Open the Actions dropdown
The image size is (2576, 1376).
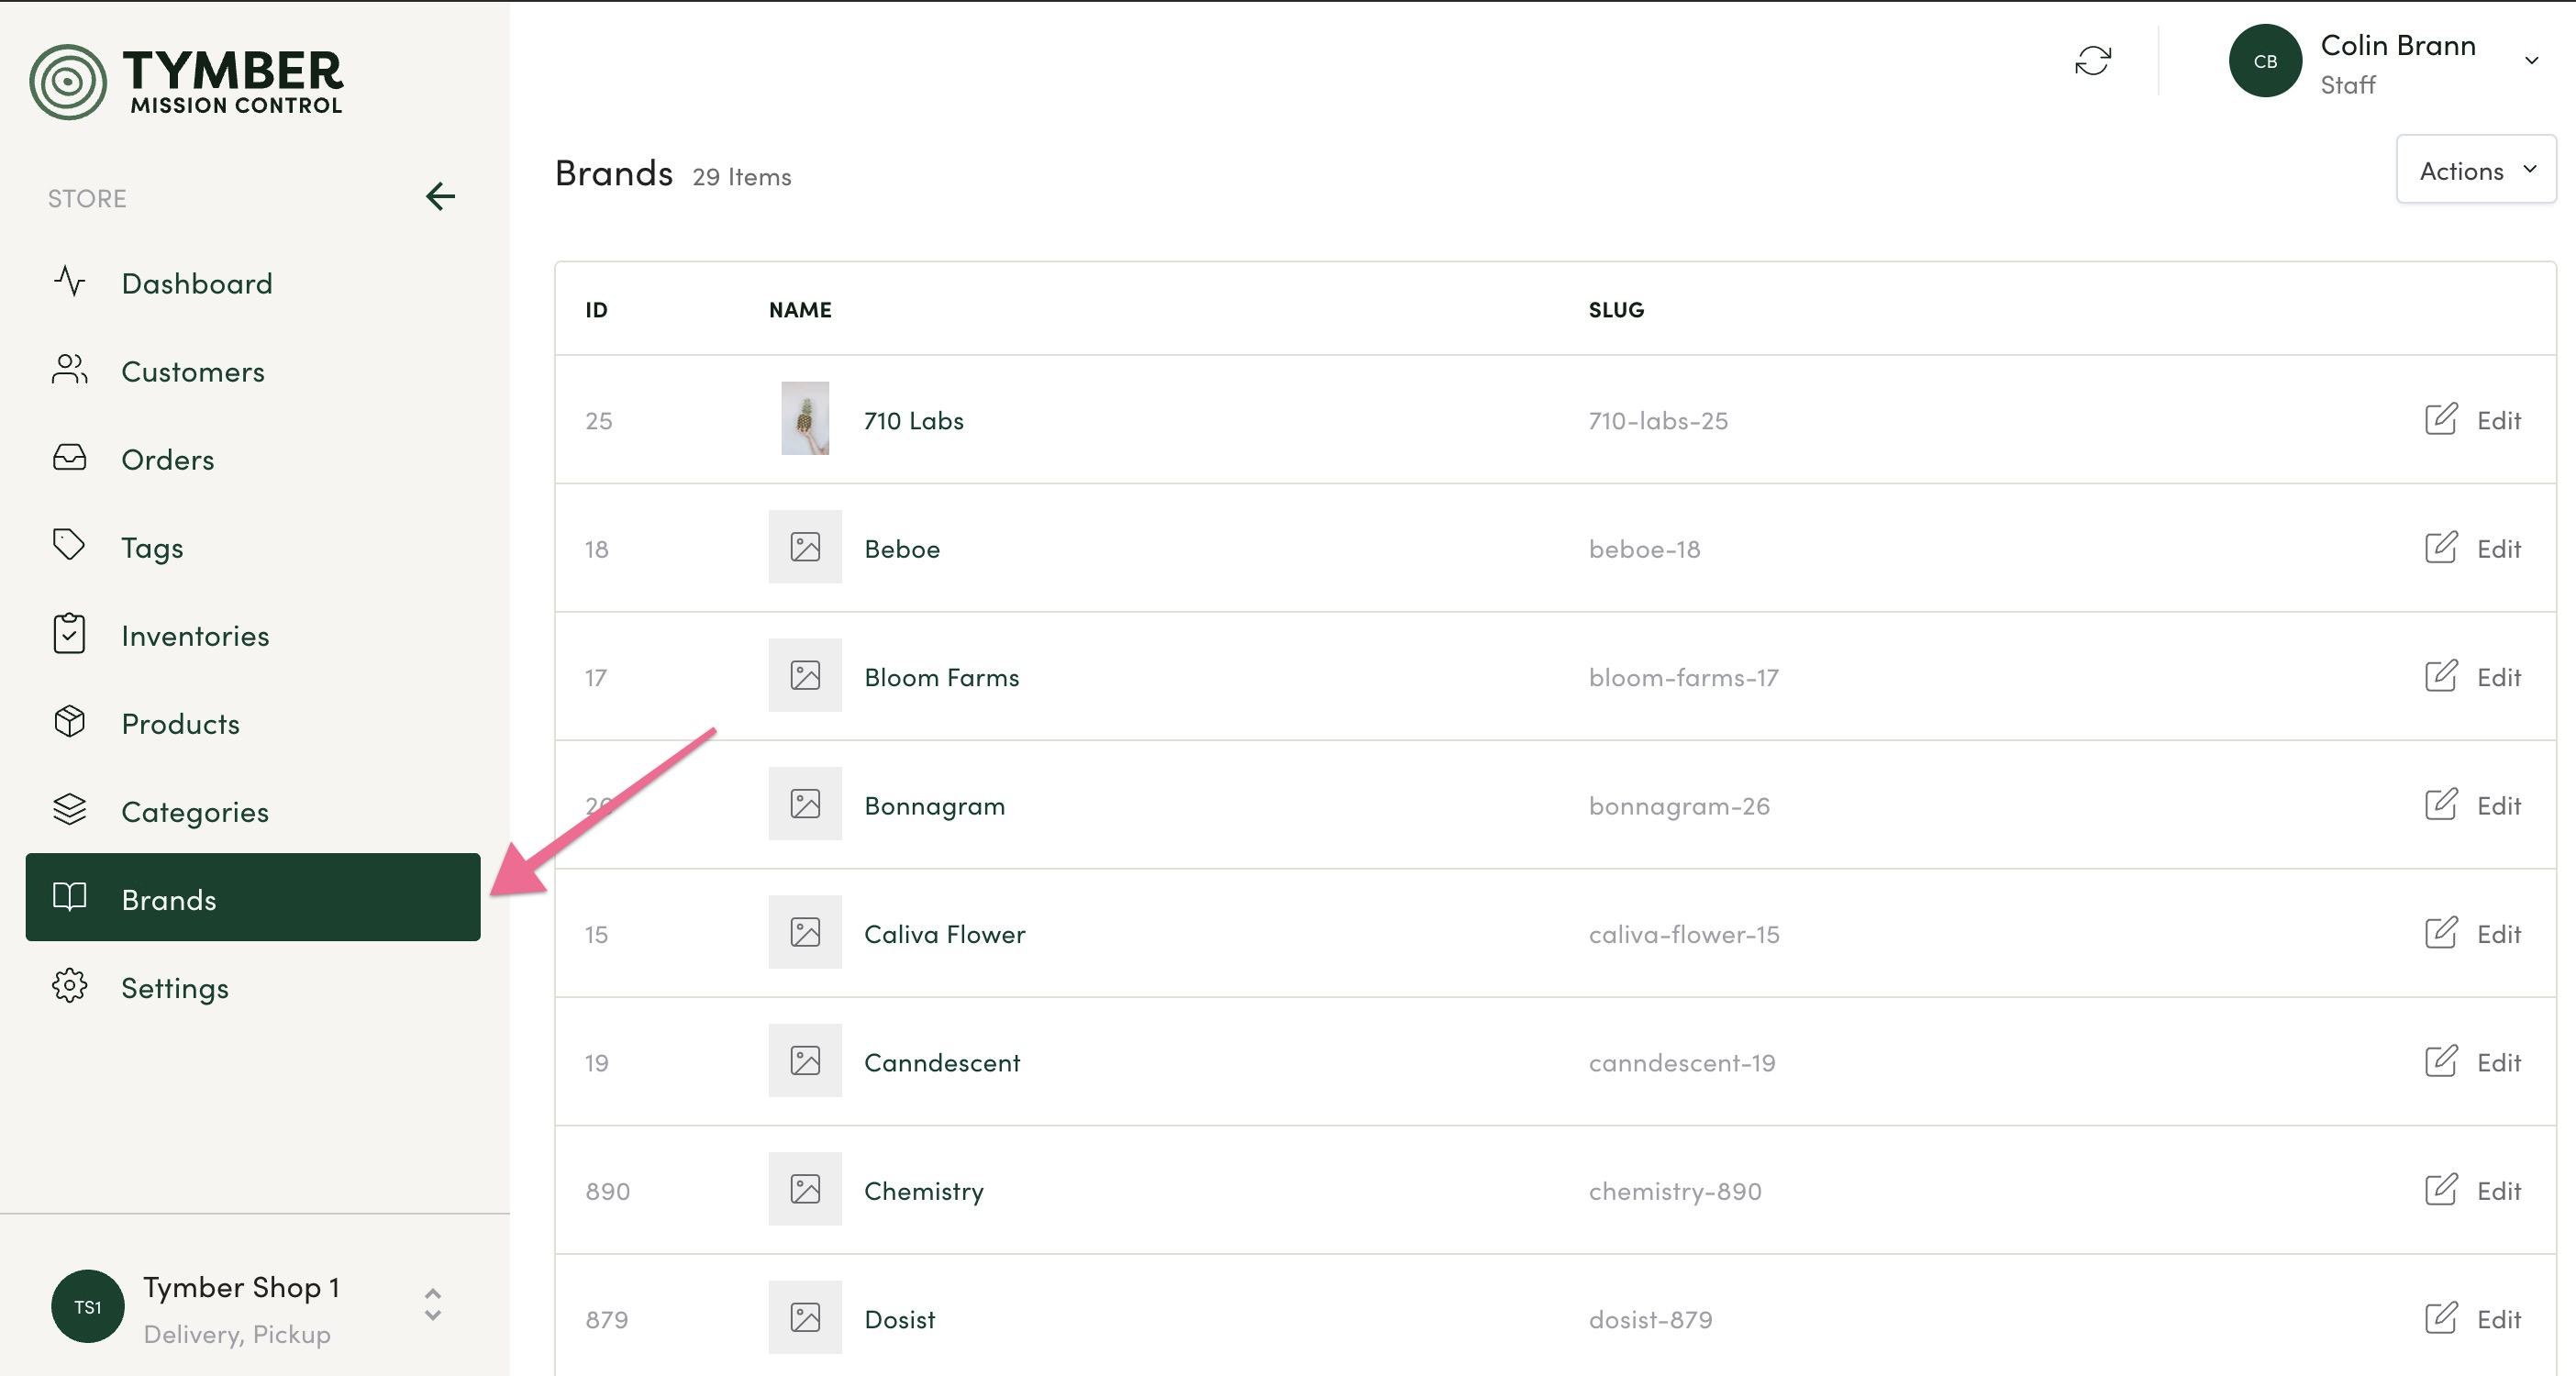(x=2476, y=171)
